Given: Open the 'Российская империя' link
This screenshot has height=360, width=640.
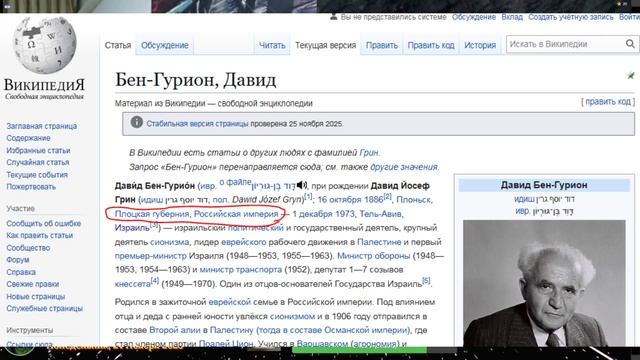Looking at the screenshot, I should pos(236,214).
